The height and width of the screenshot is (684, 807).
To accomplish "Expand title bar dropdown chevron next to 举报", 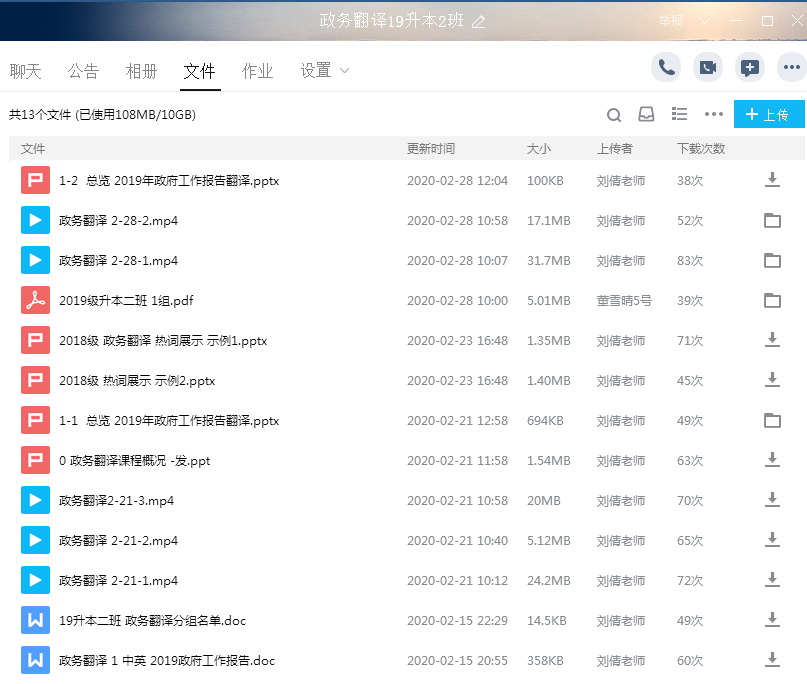I will pyautogui.click(x=705, y=21).
